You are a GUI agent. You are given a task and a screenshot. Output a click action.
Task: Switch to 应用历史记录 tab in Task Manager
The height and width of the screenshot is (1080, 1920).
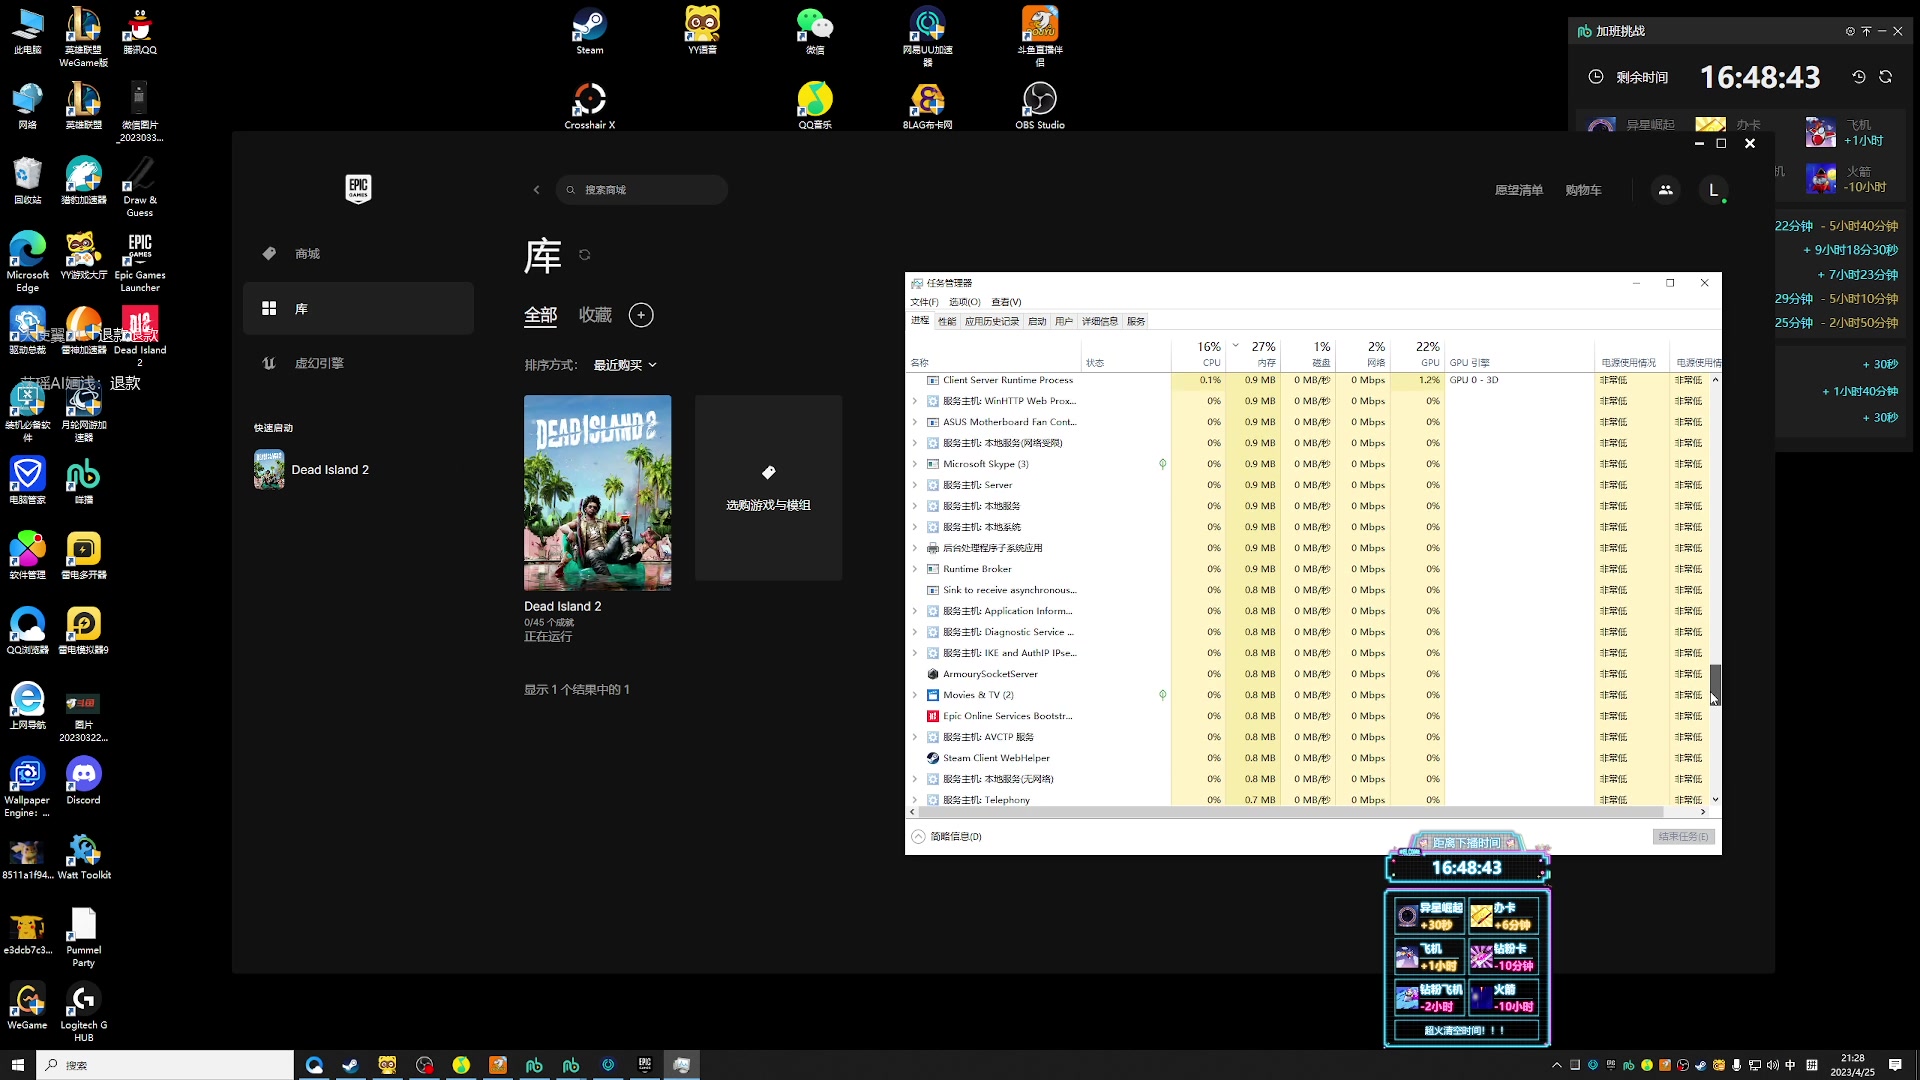[992, 321]
